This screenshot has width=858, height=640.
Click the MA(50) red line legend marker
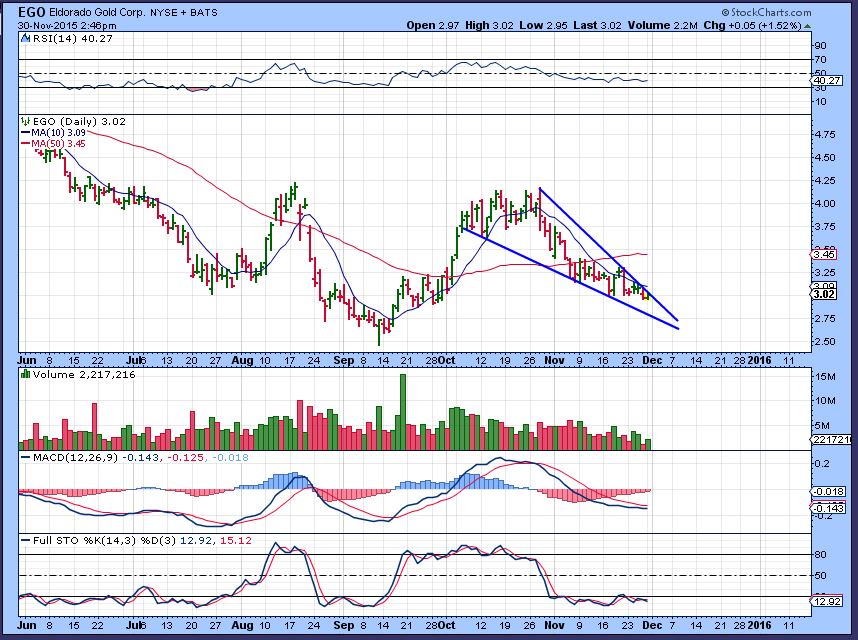pyautogui.click(x=26, y=144)
